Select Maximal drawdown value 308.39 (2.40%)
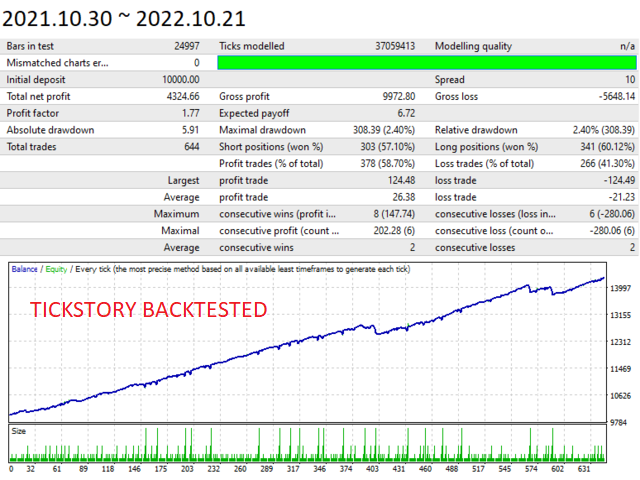 (x=384, y=130)
